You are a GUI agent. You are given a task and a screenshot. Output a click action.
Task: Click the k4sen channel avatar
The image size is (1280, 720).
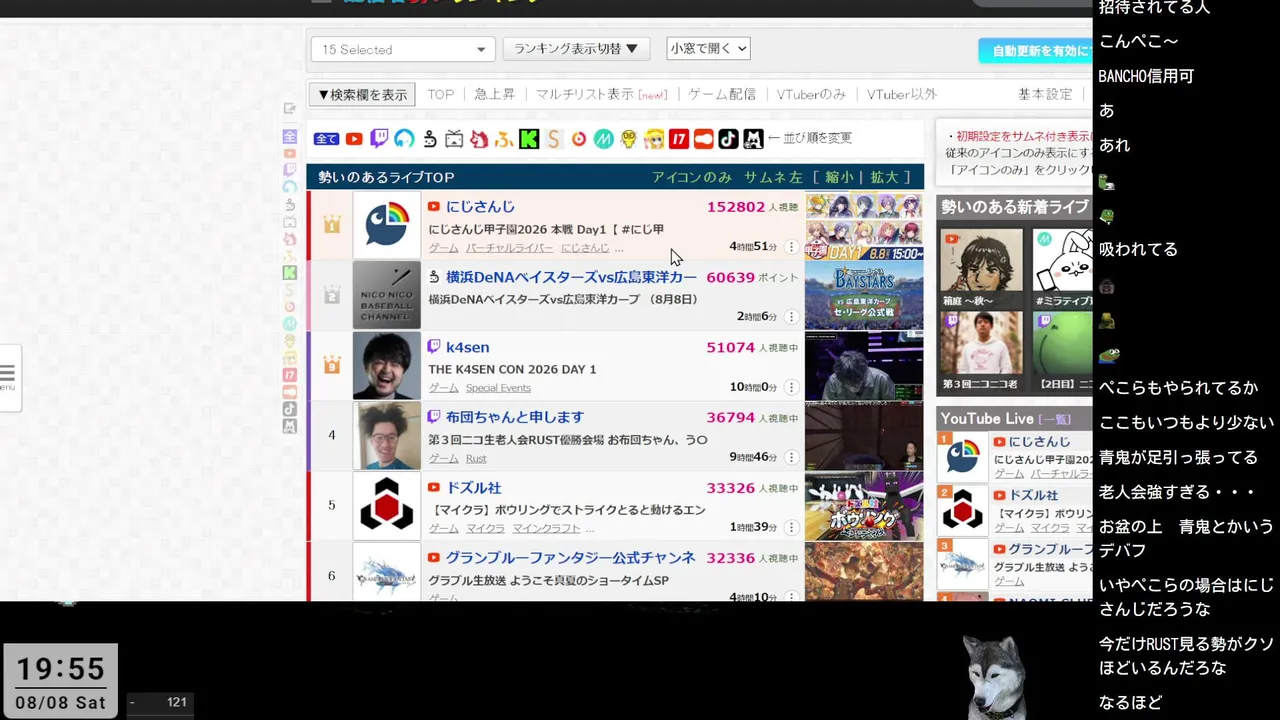click(x=386, y=365)
